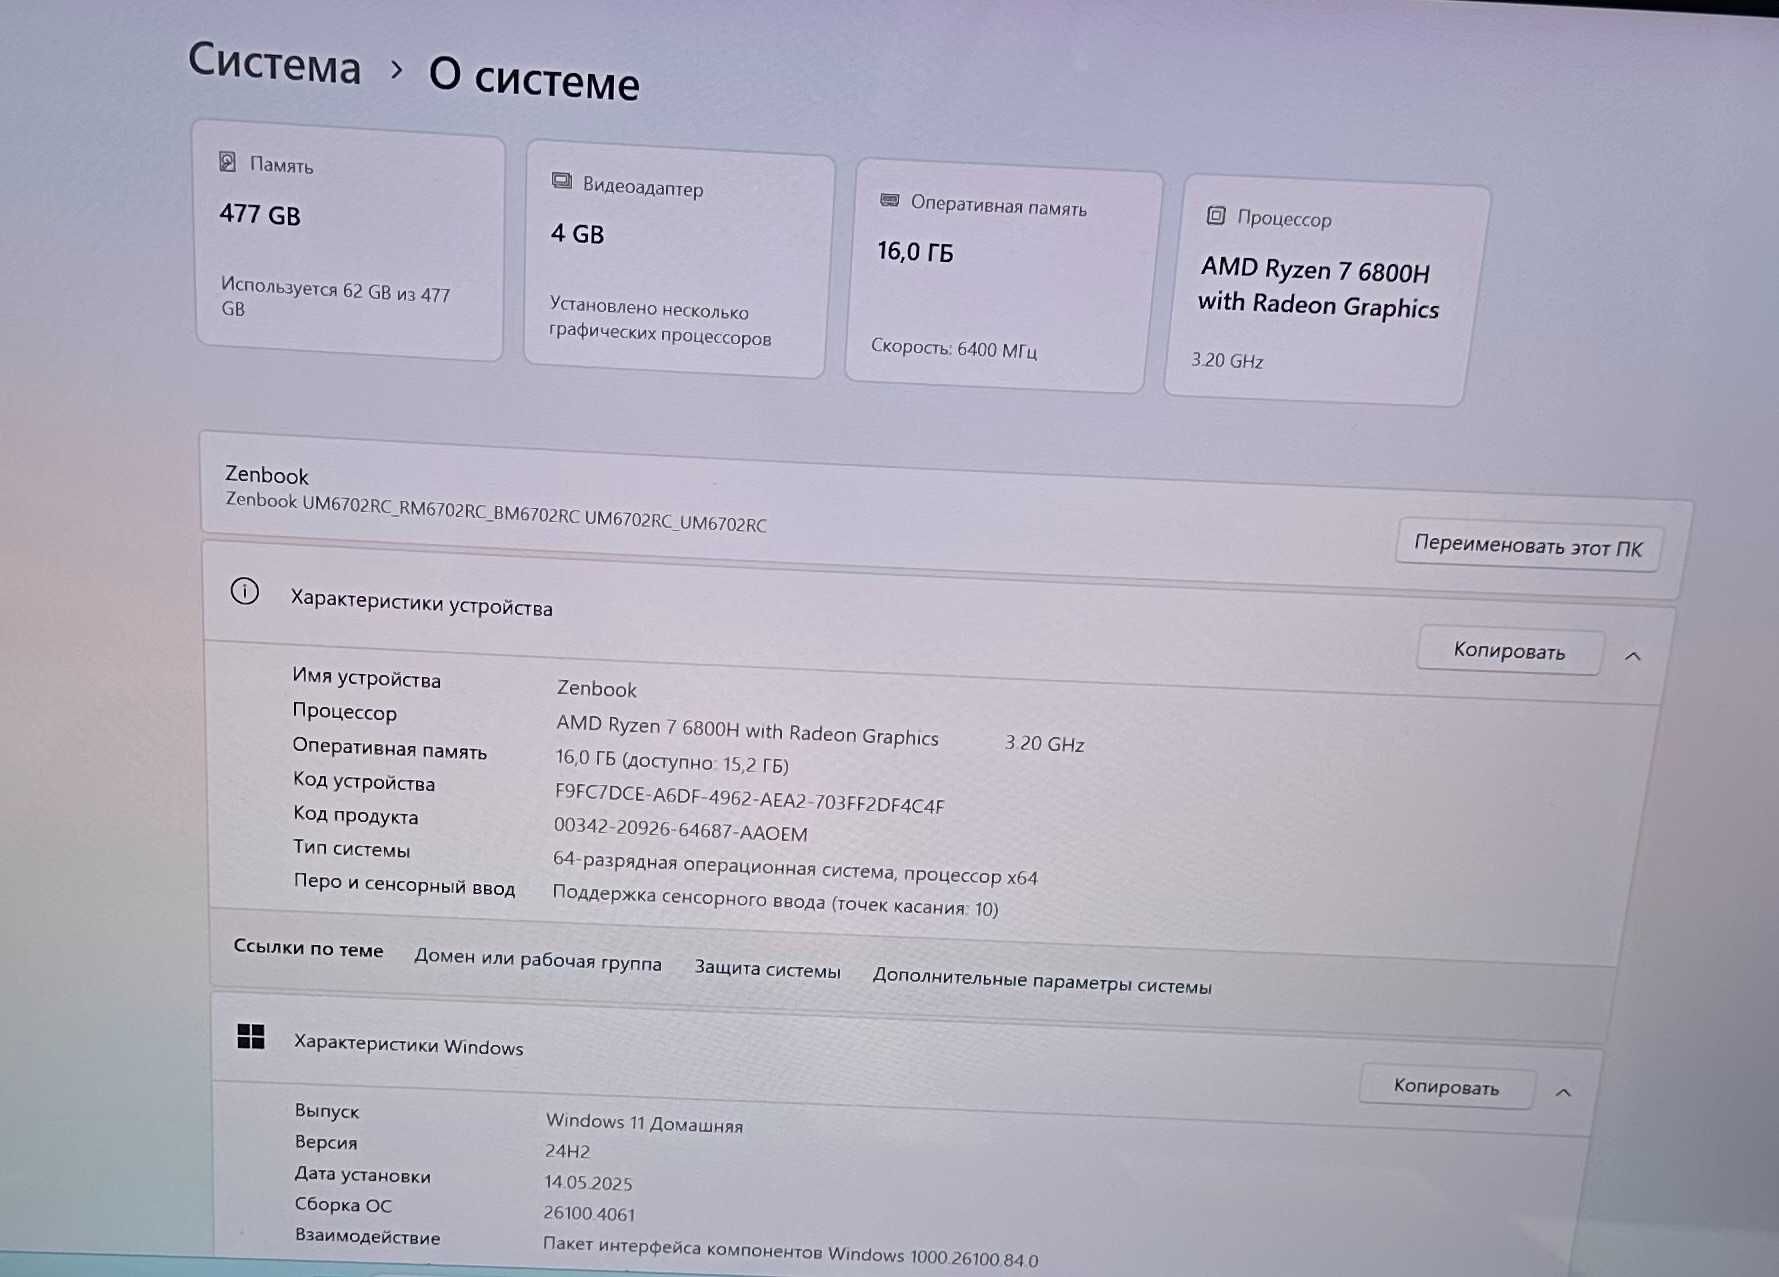Viewport: 1779px width, 1277px height.
Task: Click the 16,0 ГБ (доступно: 15,2 ГБ) value
Action: tap(672, 762)
